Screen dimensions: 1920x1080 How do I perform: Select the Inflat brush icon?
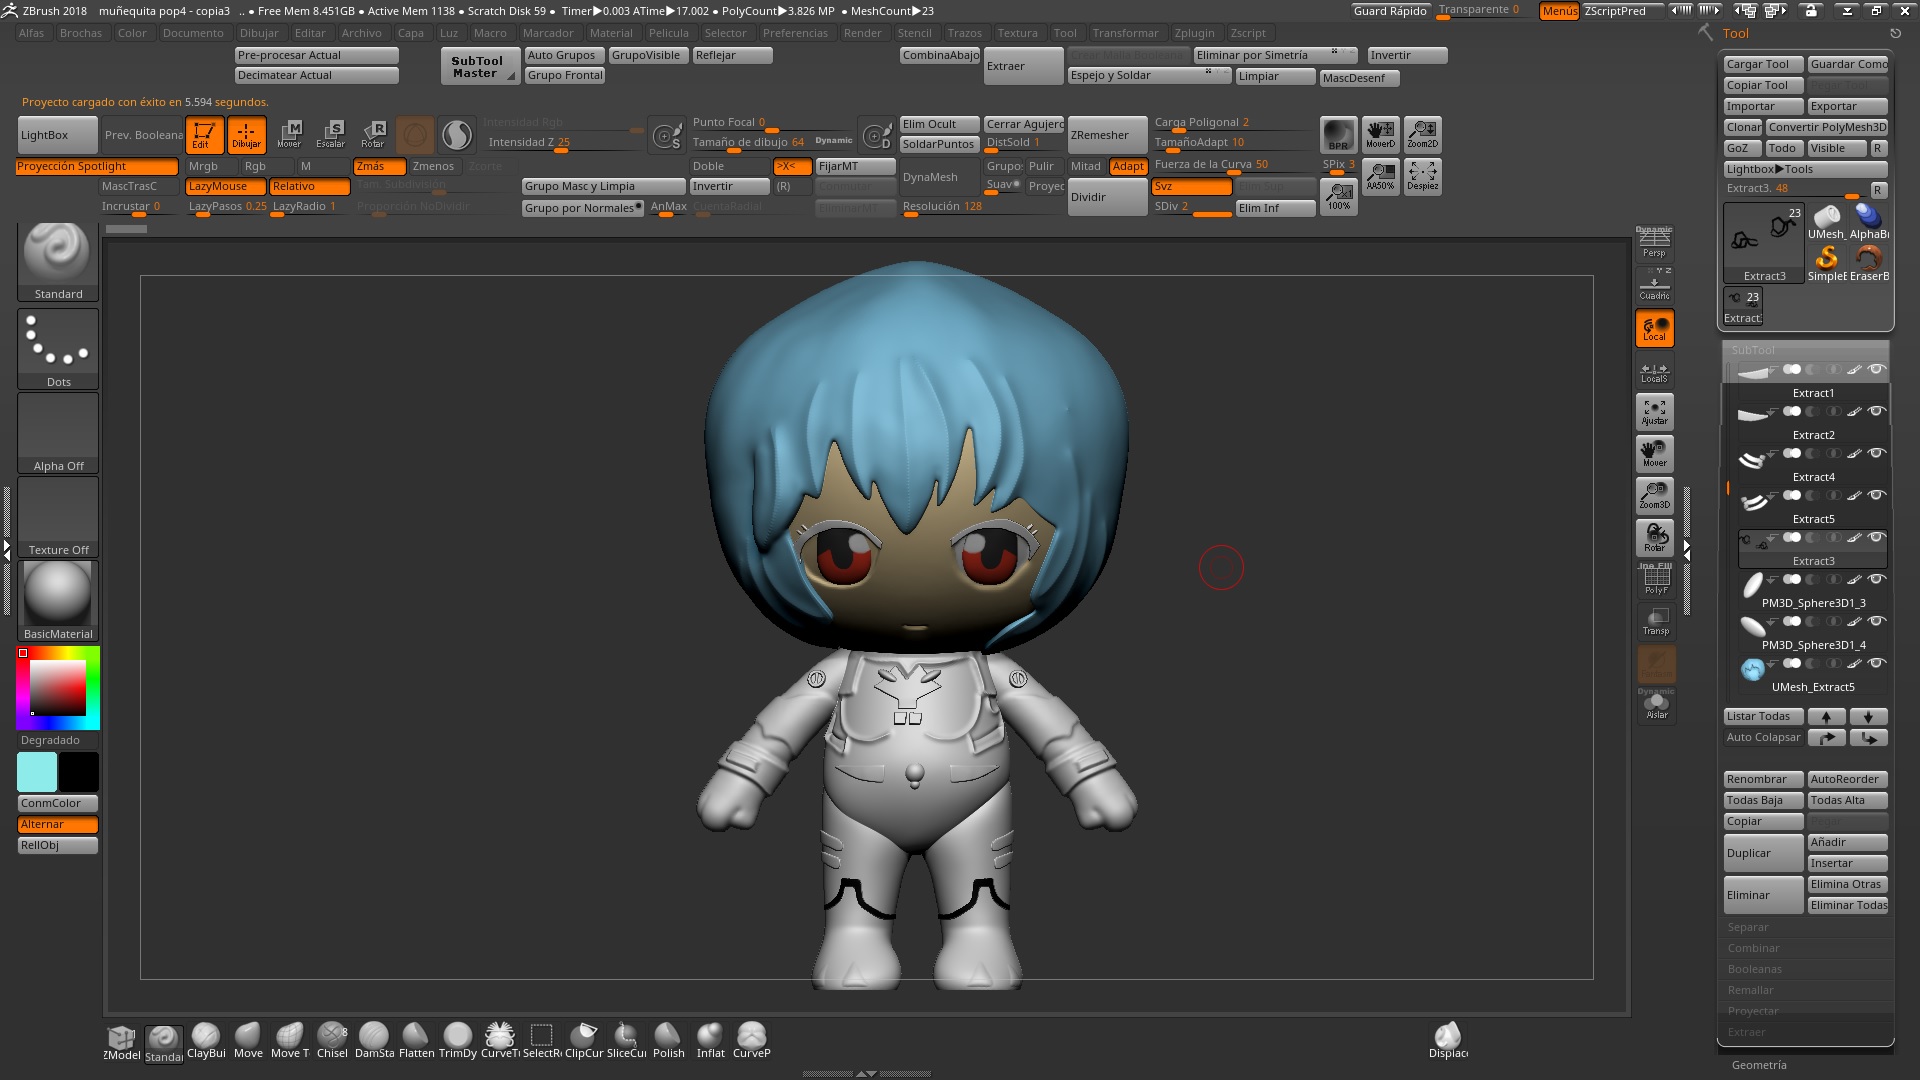tap(710, 1040)
